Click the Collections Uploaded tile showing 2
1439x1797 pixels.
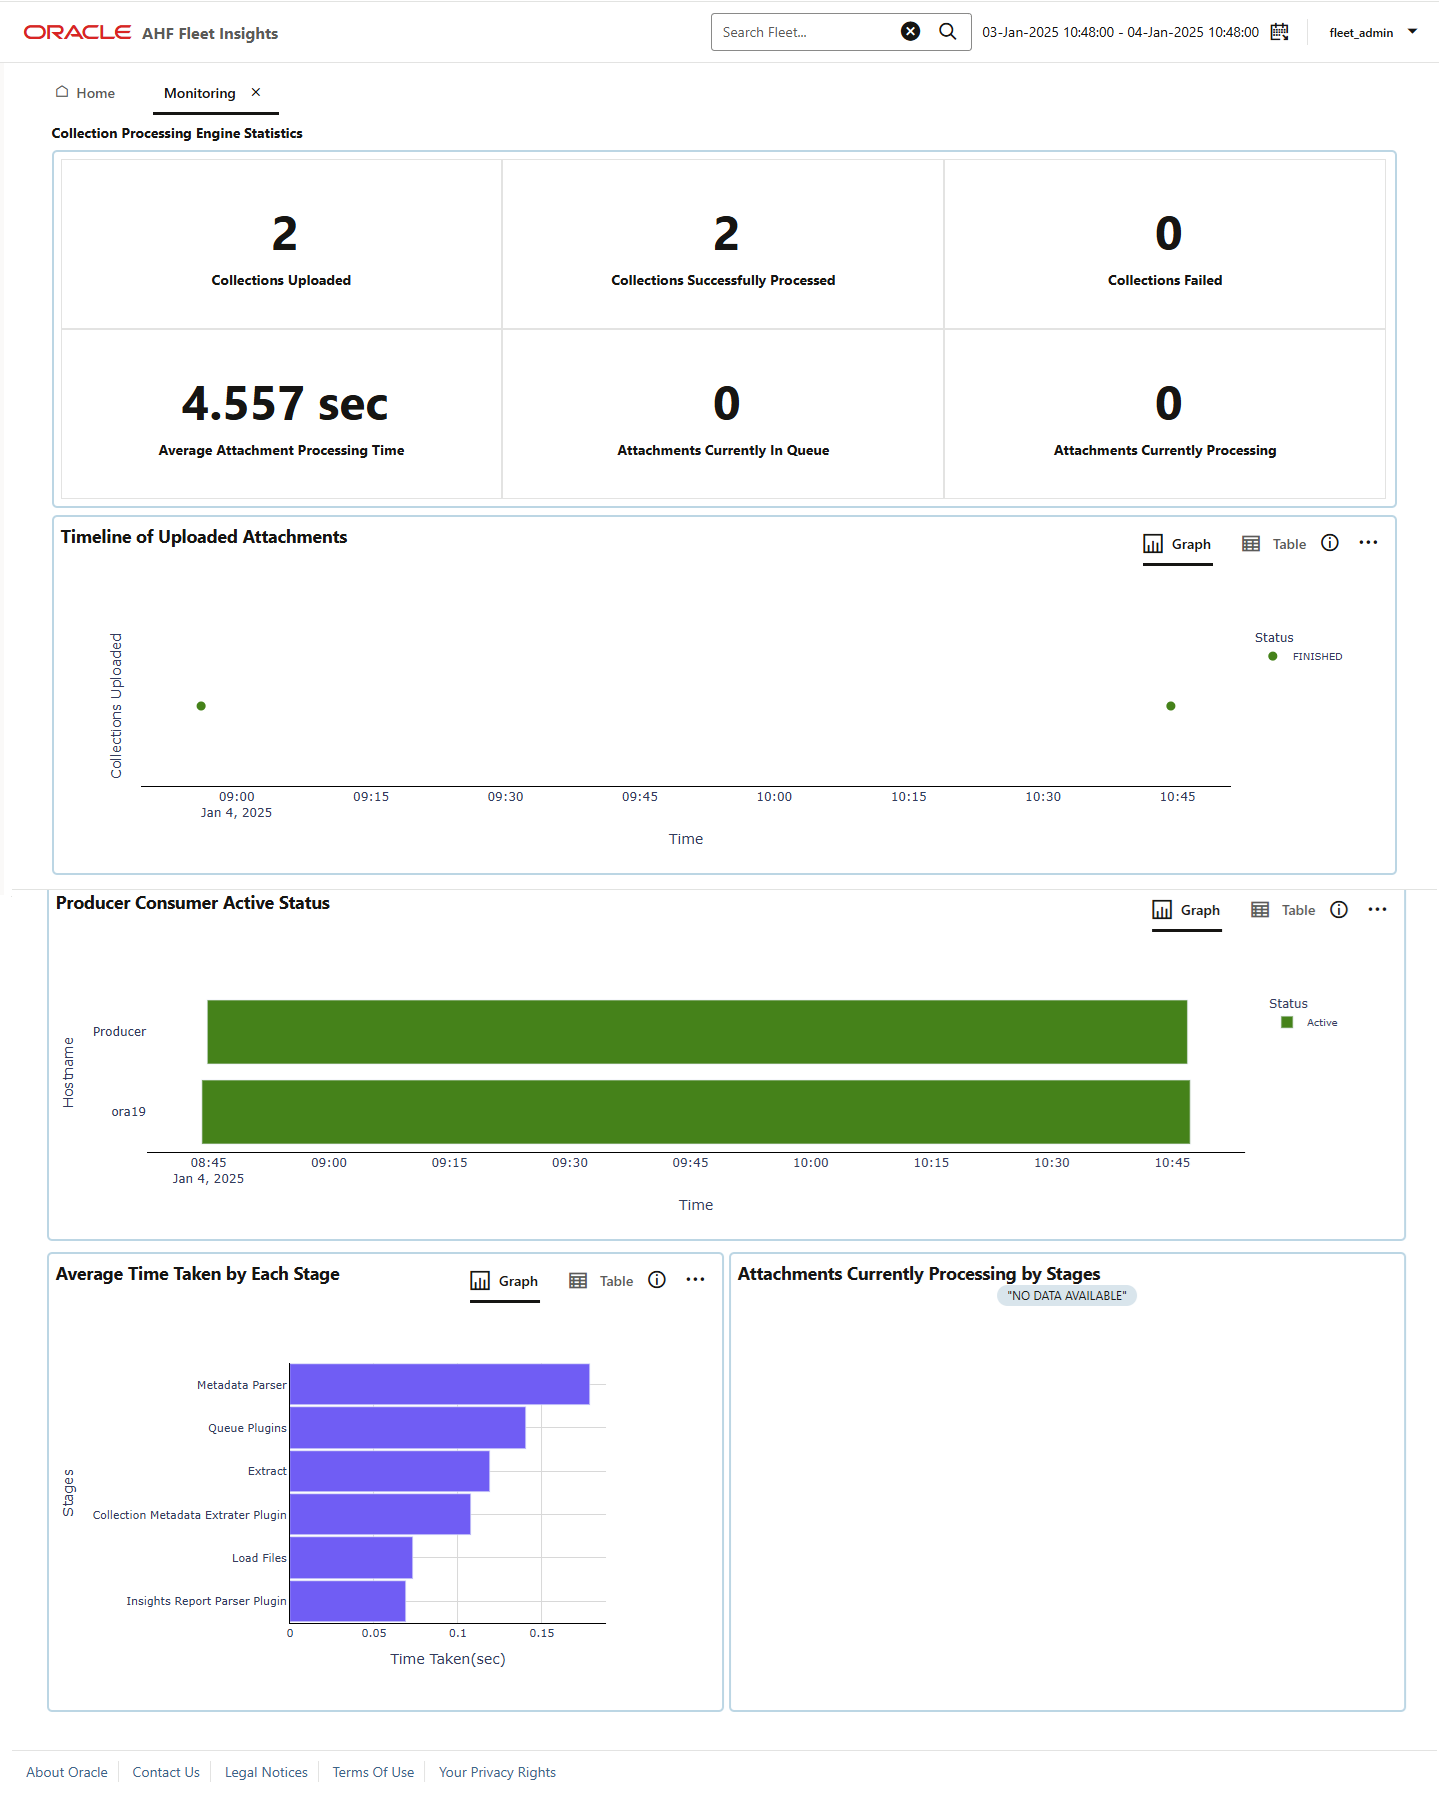281,244
